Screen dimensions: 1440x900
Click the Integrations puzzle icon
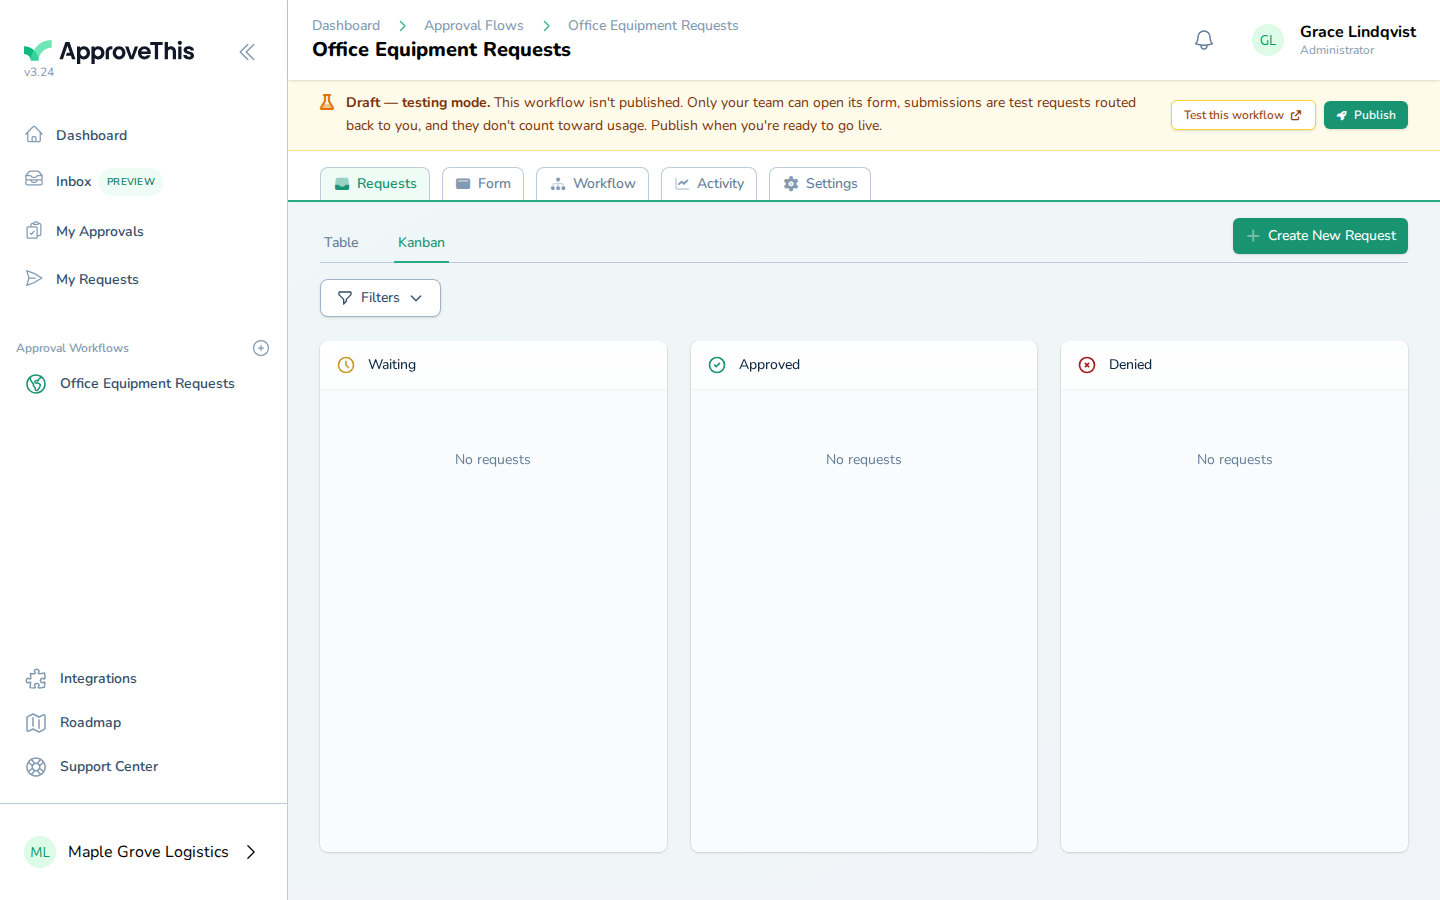pyautogui.click(x=36, y=679)
